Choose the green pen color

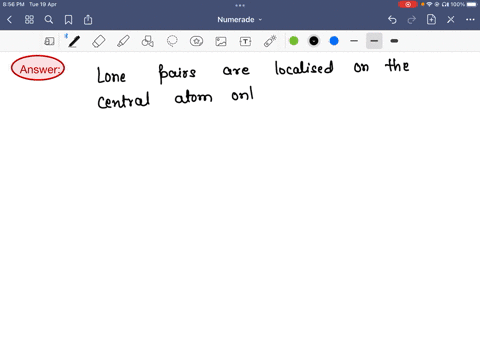coord(294,41)
